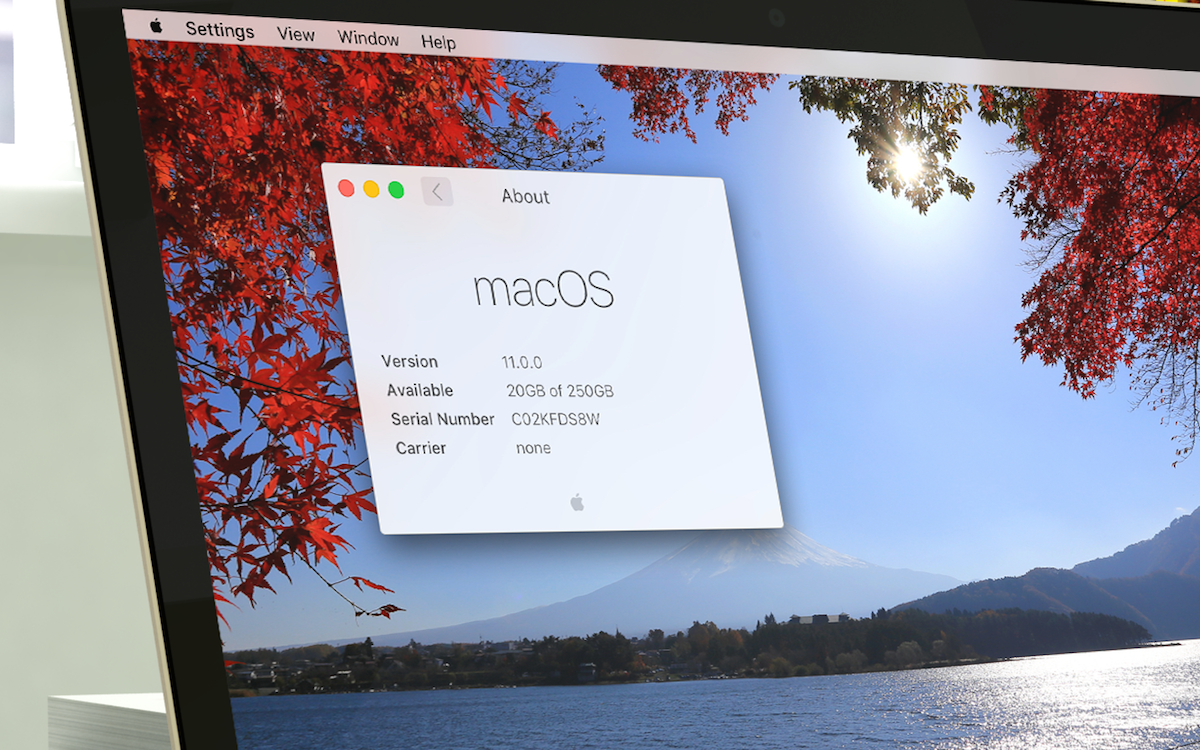Screen dimensions: 1200x750
Task: Maximize the About window with green button
Action: click(x=396, y=190)
